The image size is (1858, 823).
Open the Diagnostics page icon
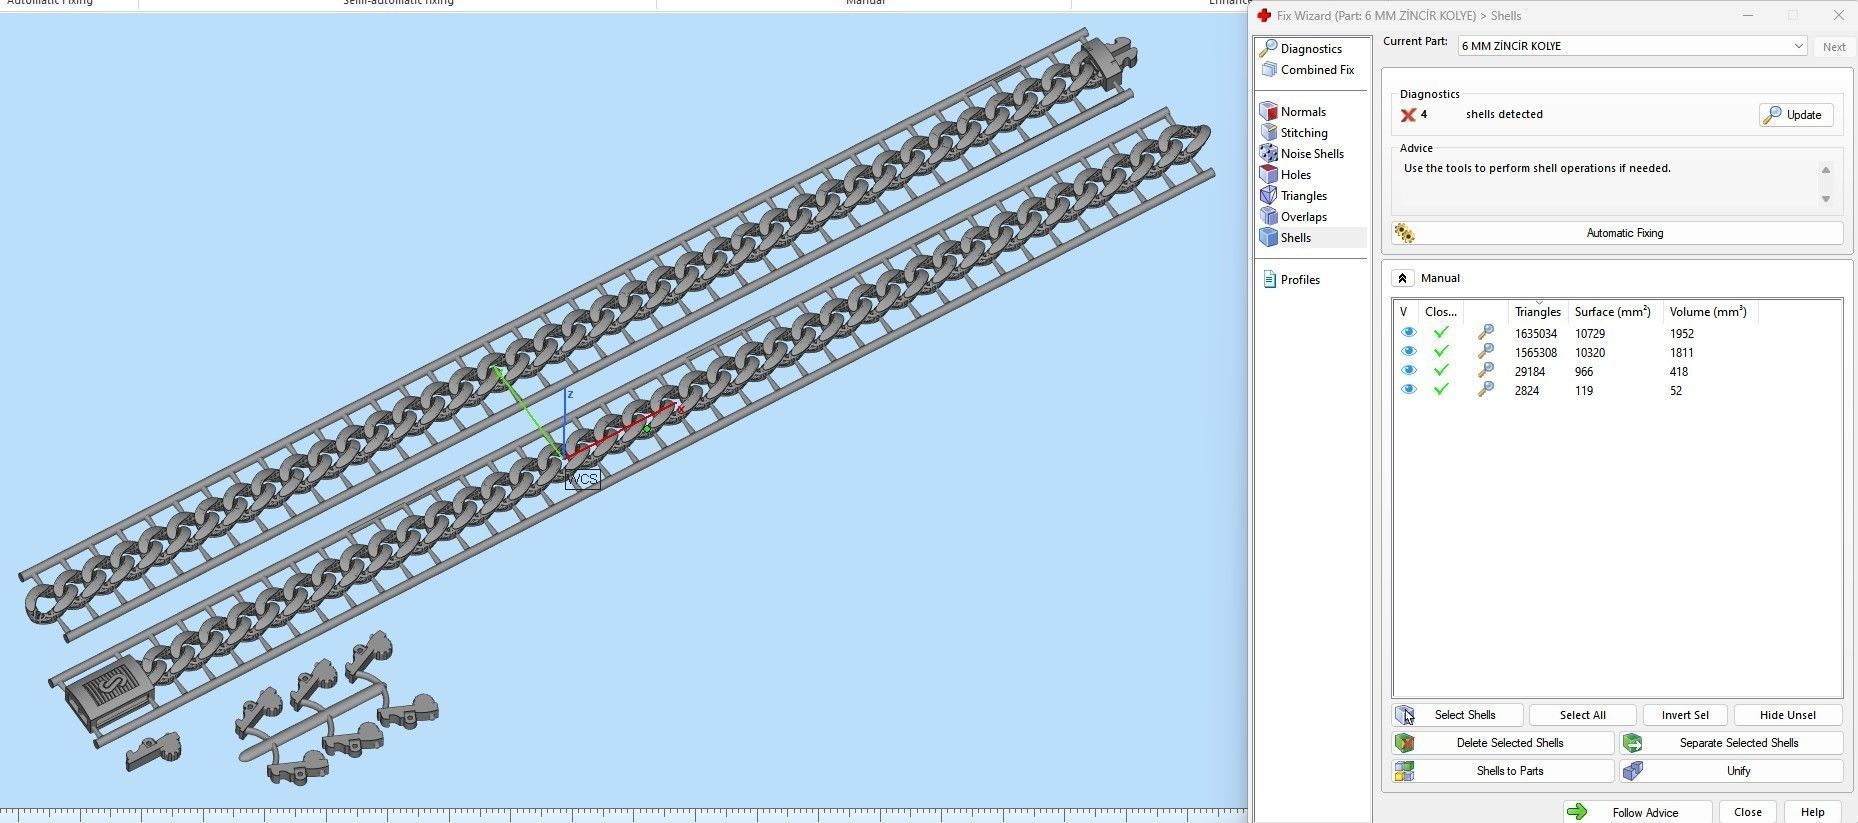coord(1268,48)
